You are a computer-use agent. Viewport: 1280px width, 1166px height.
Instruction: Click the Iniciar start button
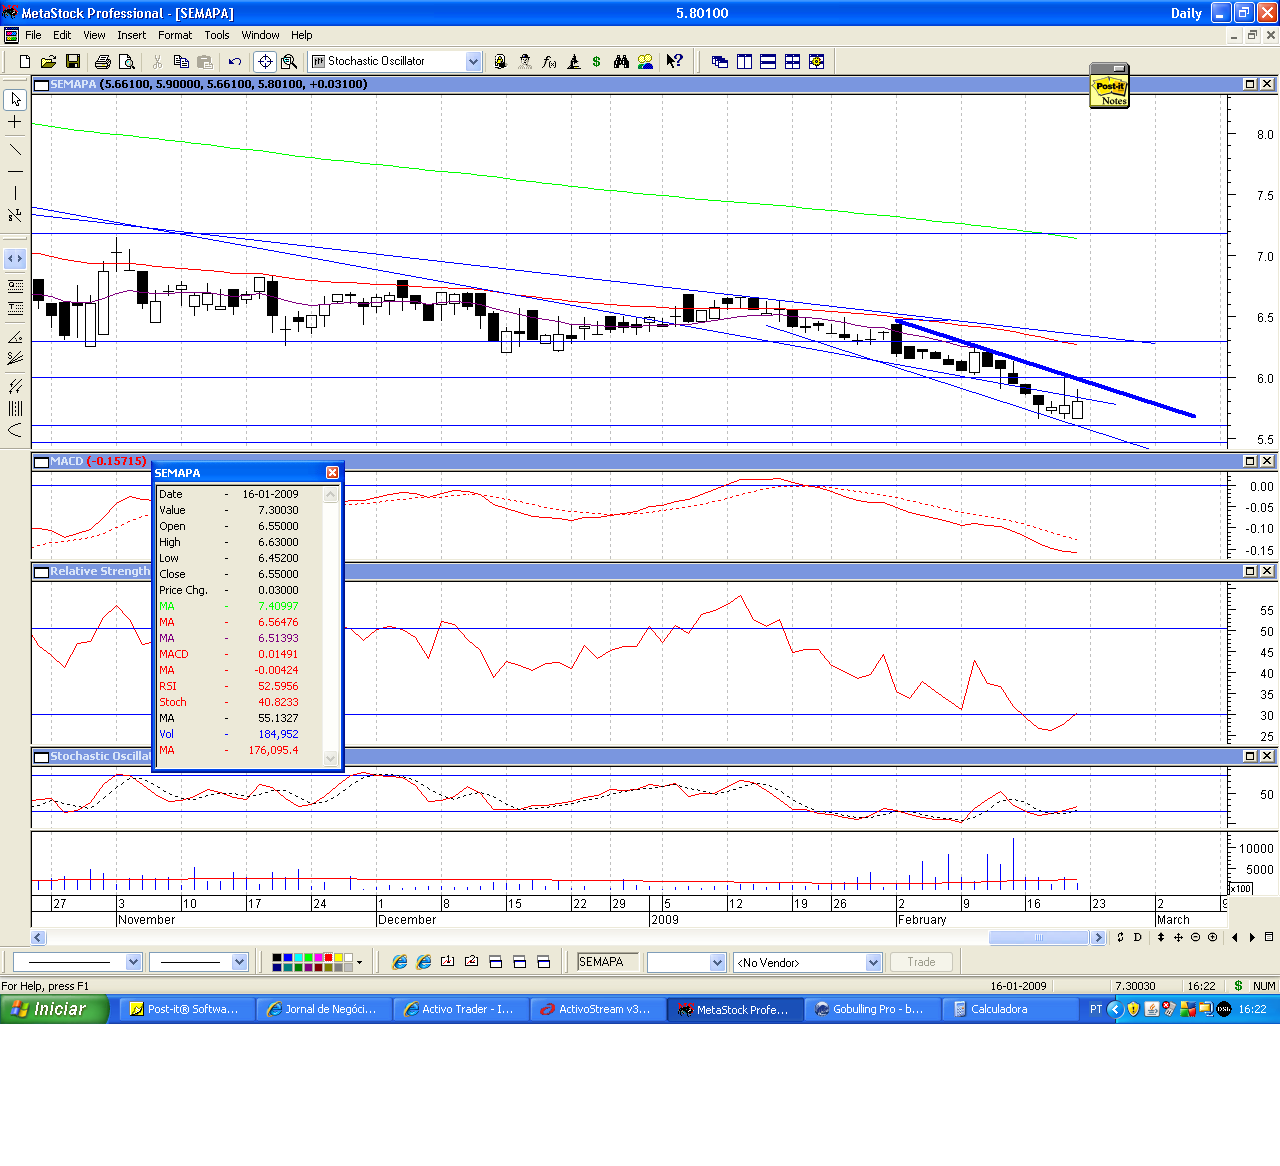(x=54, y=1009)
